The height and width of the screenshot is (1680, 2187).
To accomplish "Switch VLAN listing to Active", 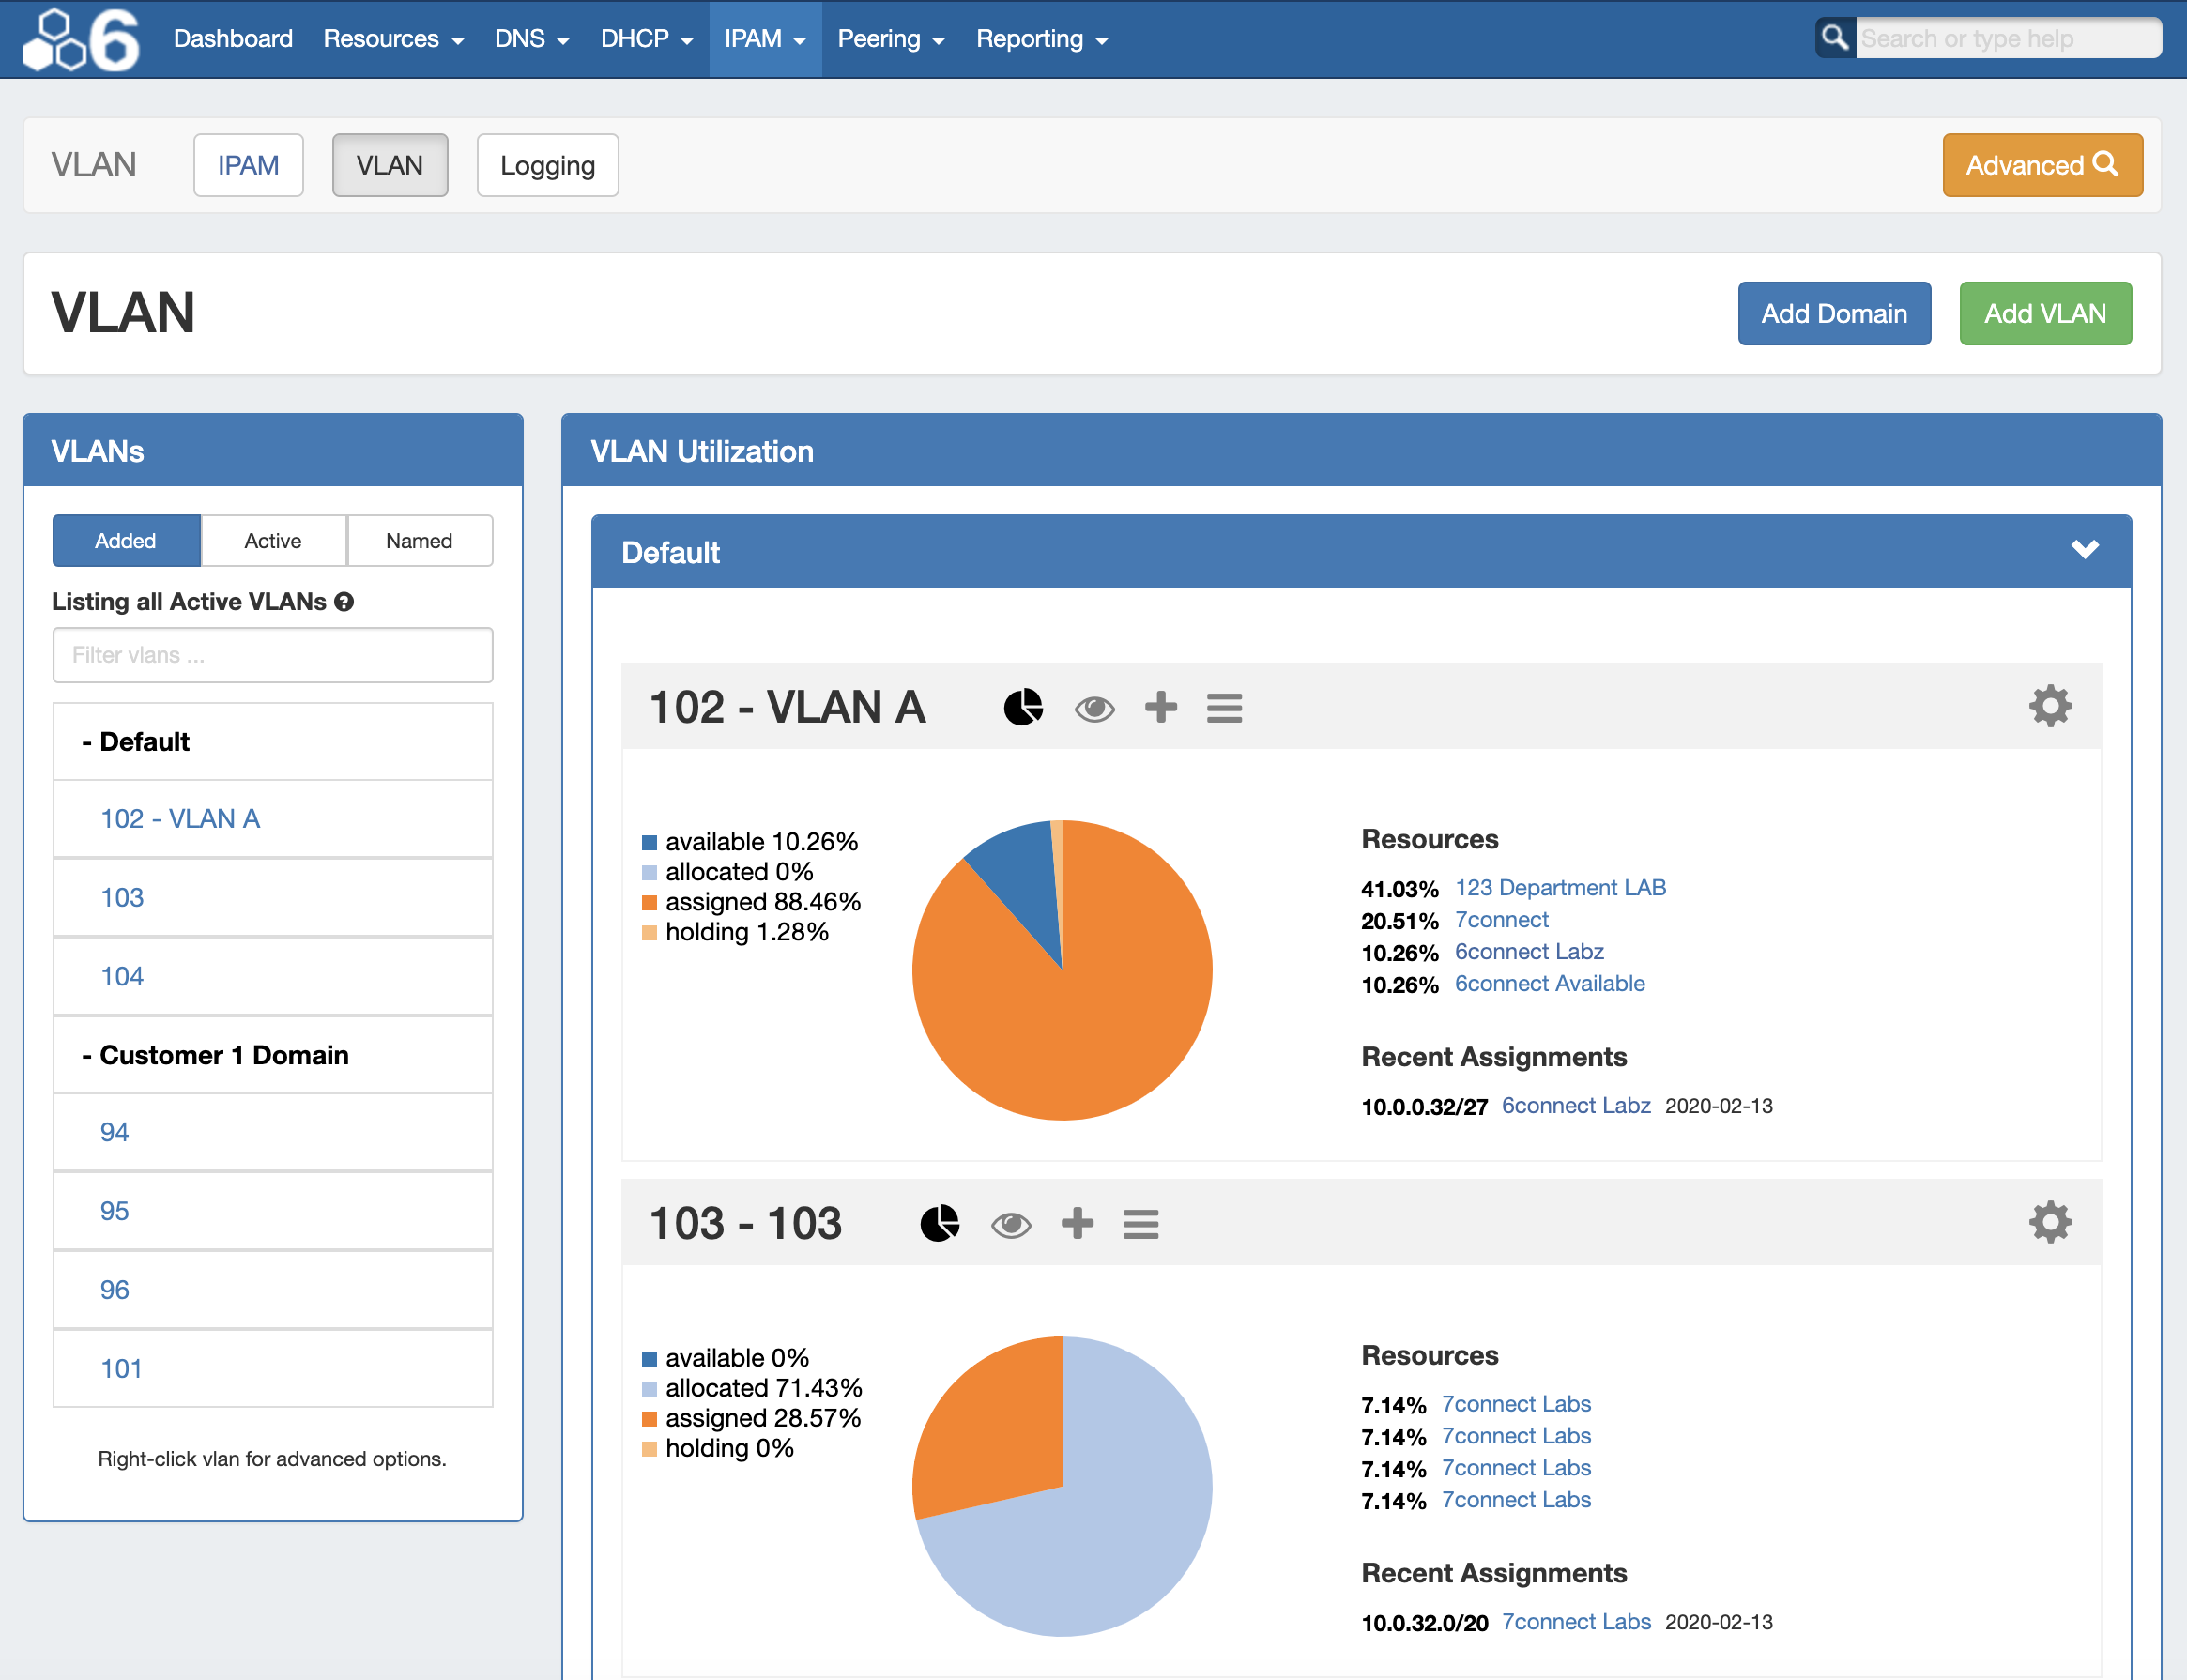I will [272, 541].
